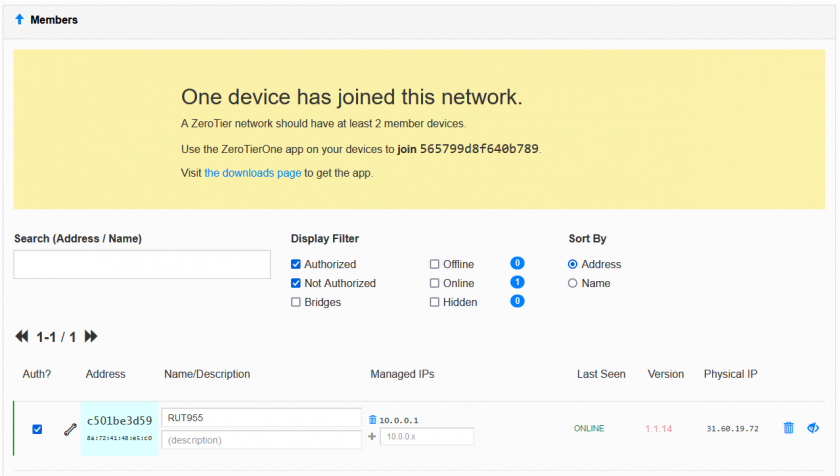840x476 pixels.
Task: Delete member using trash icon
Action: tap(789, 428)
